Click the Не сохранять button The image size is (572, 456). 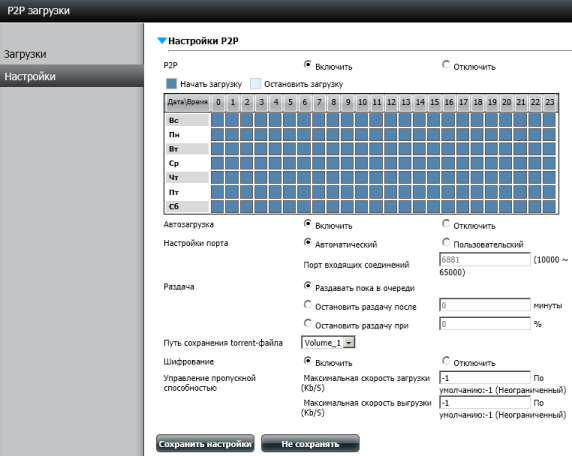[x=310, y=444]
